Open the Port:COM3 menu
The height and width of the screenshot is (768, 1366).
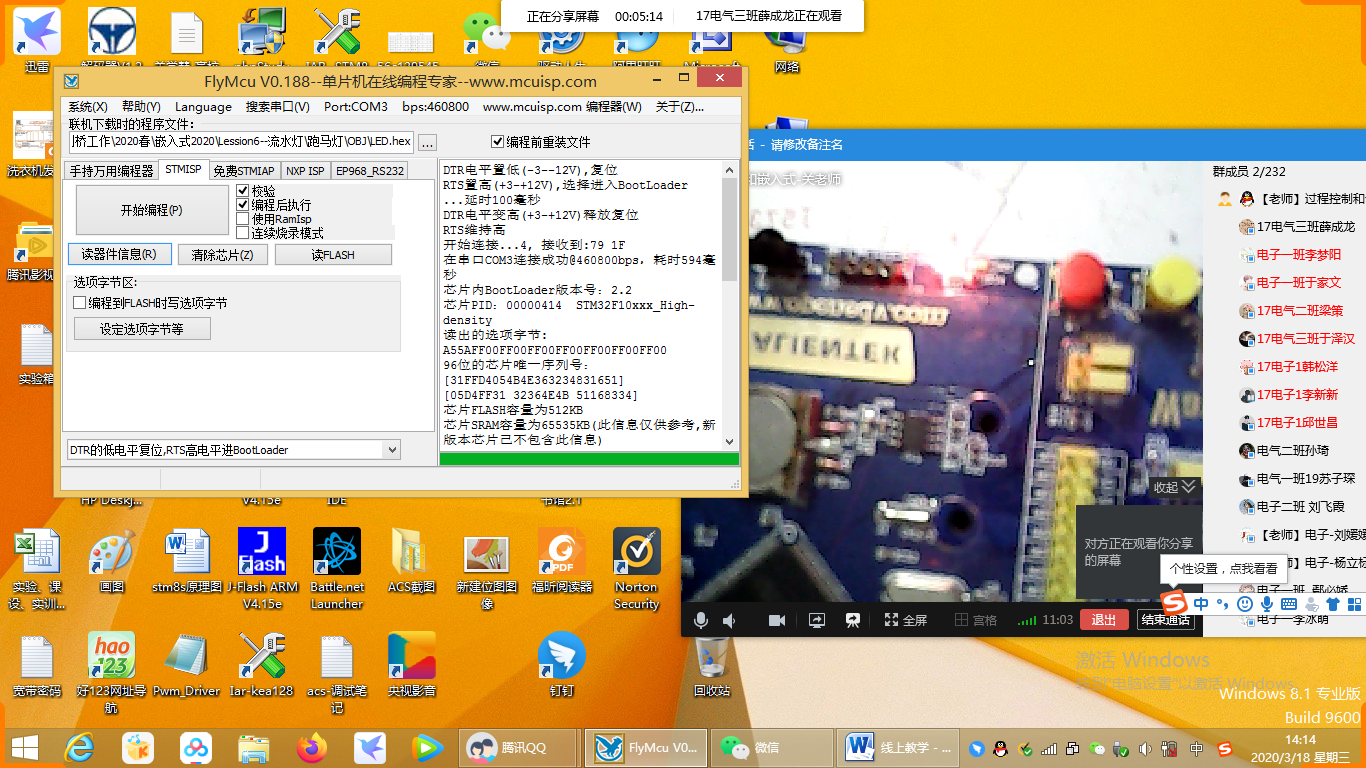point(355,106)
